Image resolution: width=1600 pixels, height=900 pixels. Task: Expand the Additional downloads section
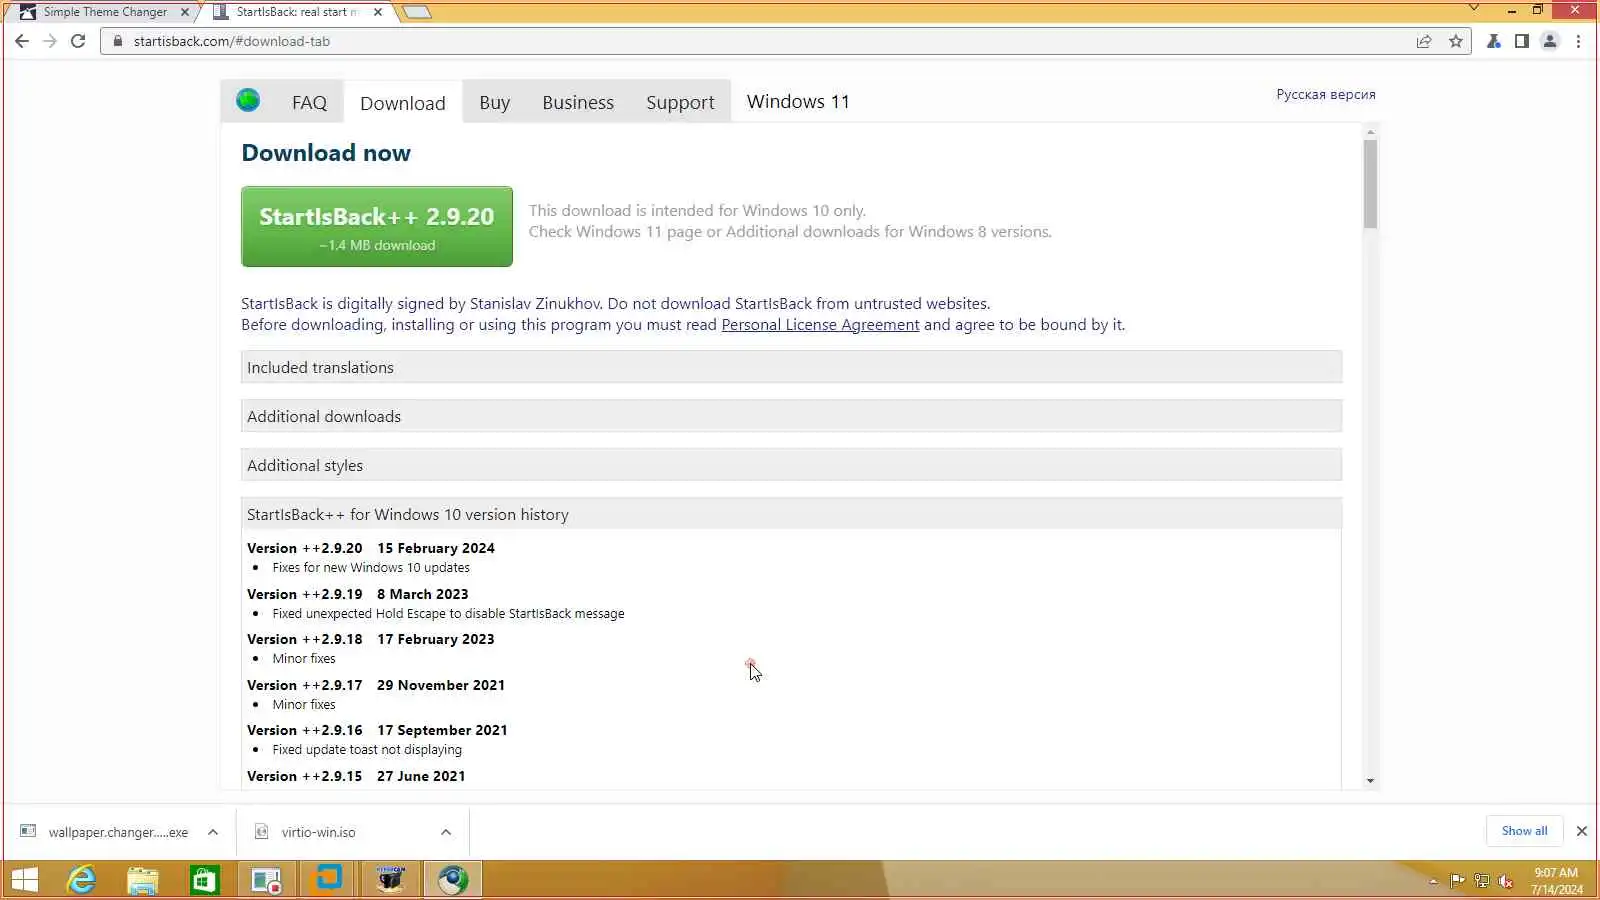(791, 416)
